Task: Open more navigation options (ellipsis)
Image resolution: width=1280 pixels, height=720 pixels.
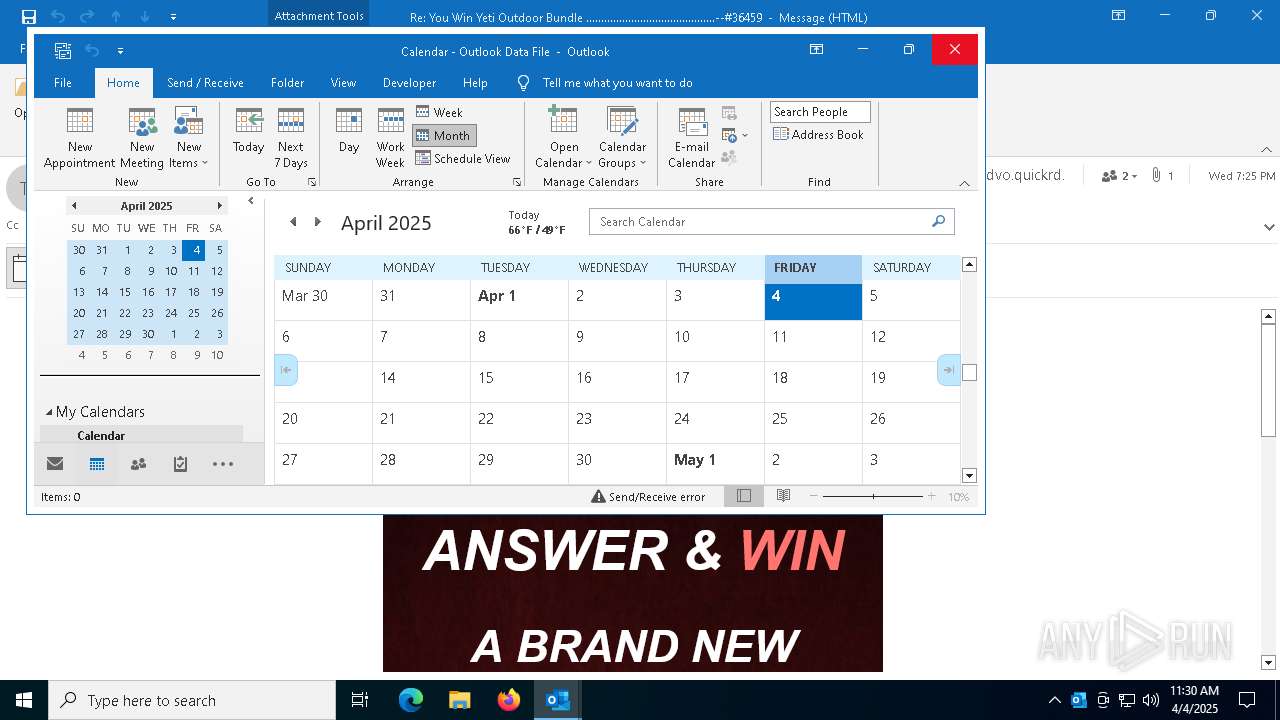Action: click(x=223, y=464)
